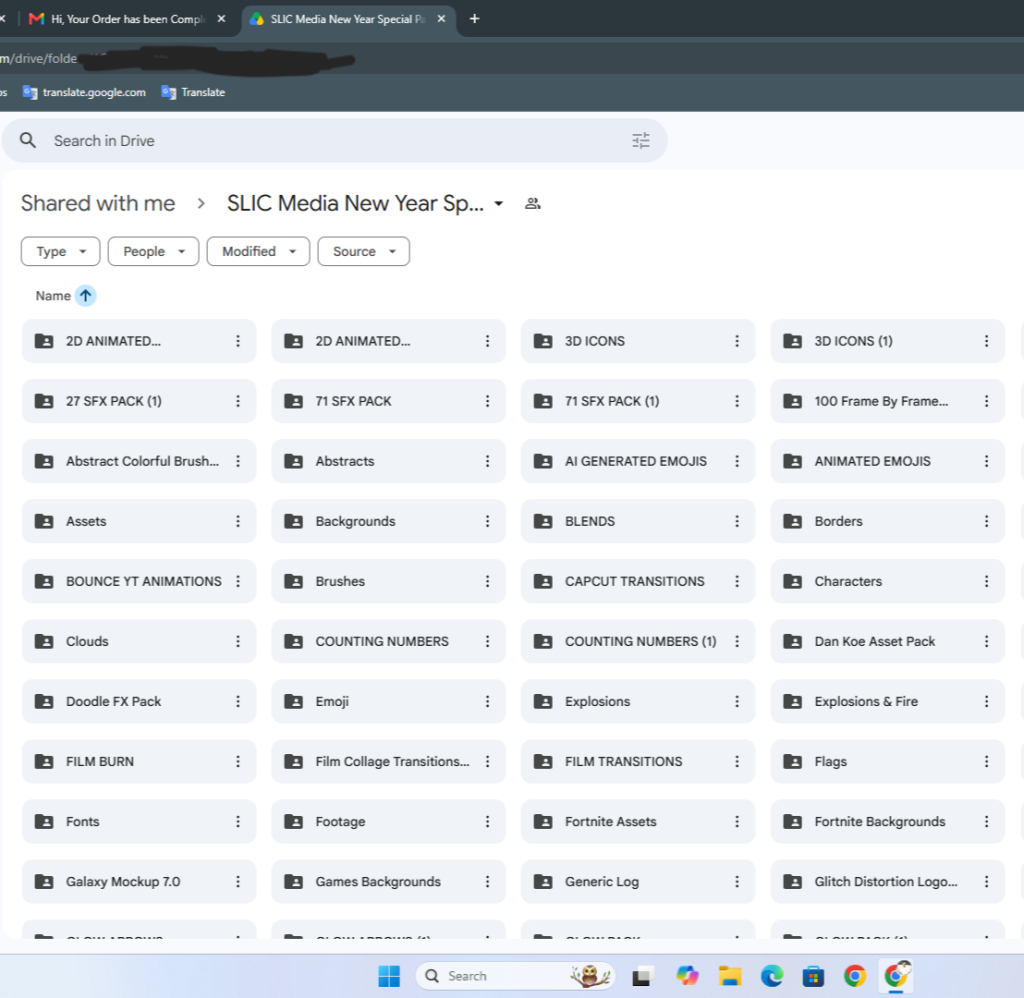
Task: Click the Name column header
Action: pyautogui.click(x=53, y=296)
